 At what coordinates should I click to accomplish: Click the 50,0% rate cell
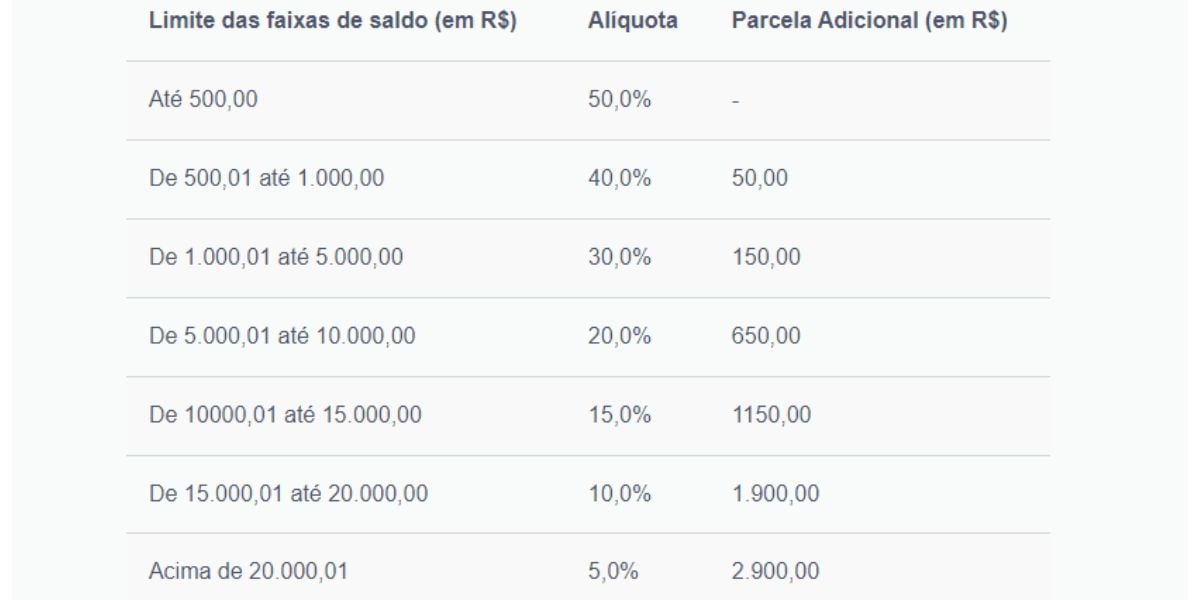point(620,100)
